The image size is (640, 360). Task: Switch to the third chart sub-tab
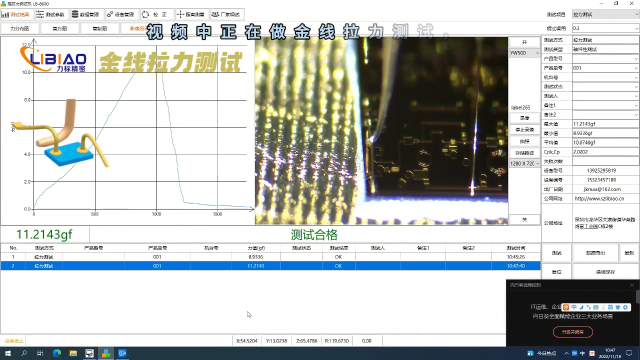100,29
